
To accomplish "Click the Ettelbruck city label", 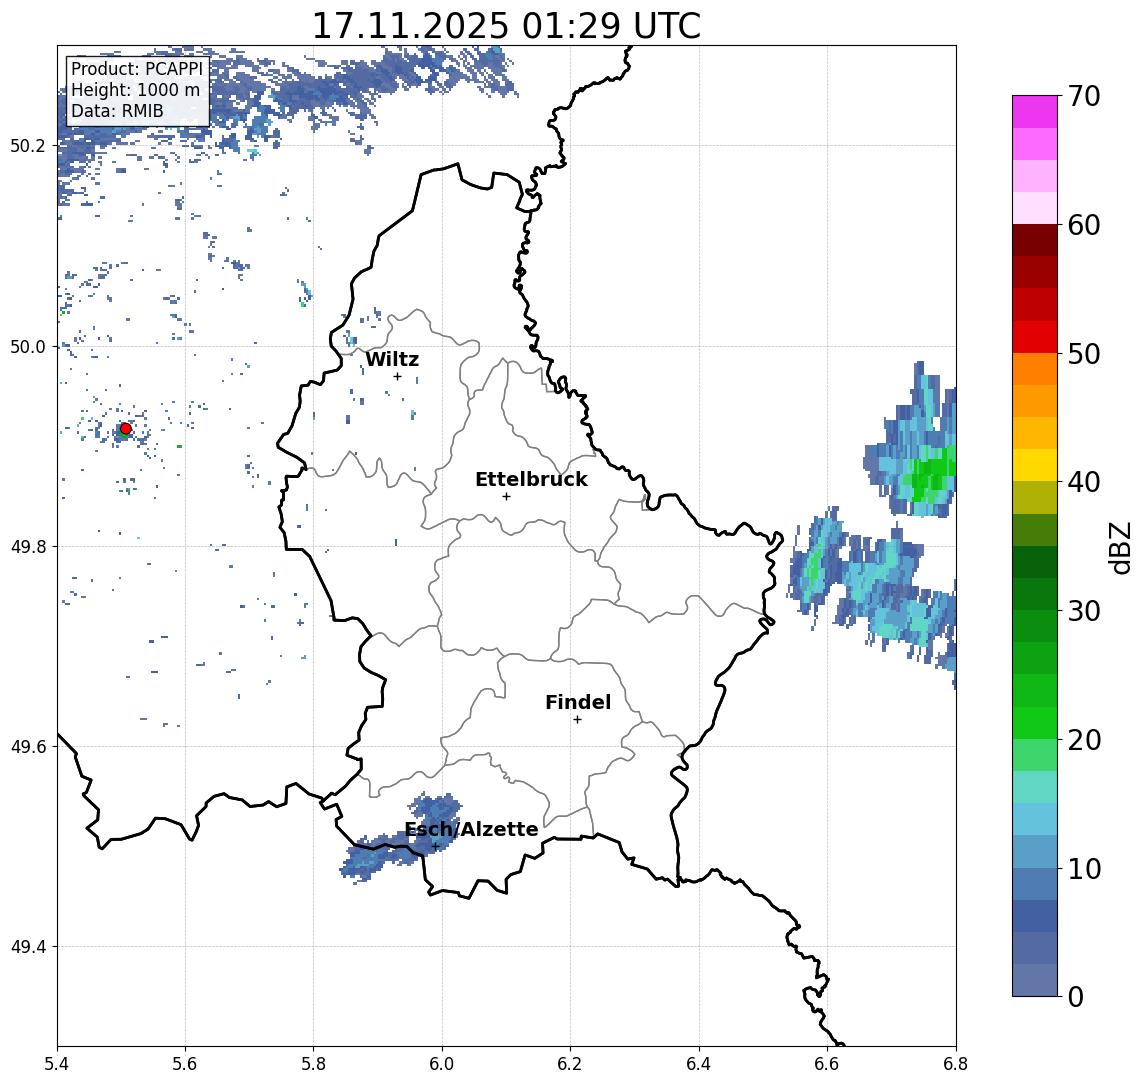I will click(x=531, y=479).
